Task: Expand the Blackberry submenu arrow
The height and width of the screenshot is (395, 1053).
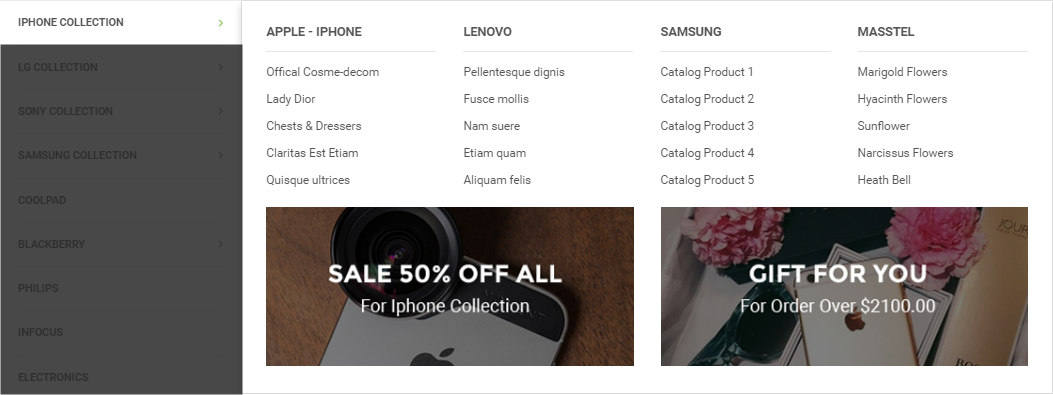Action: click(x=221, y=244)
